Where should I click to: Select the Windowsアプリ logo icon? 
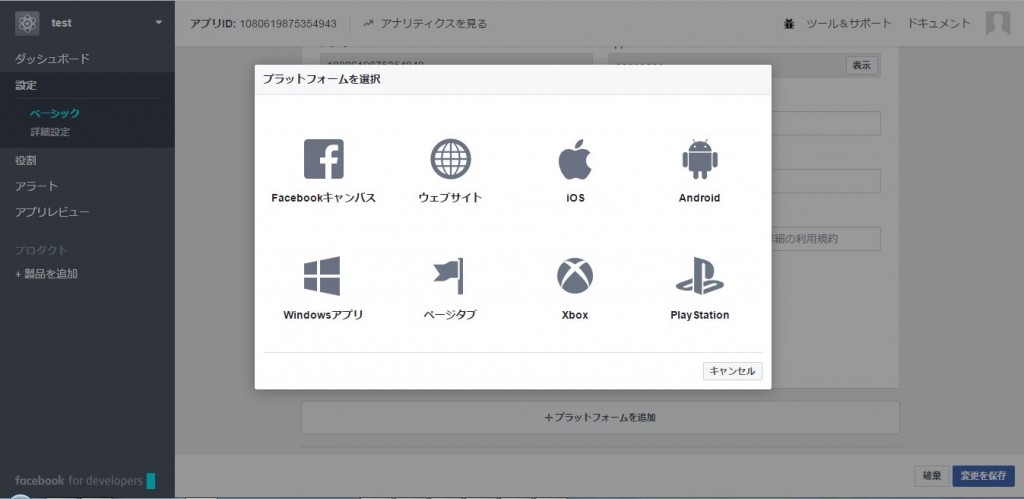[322, 276]
